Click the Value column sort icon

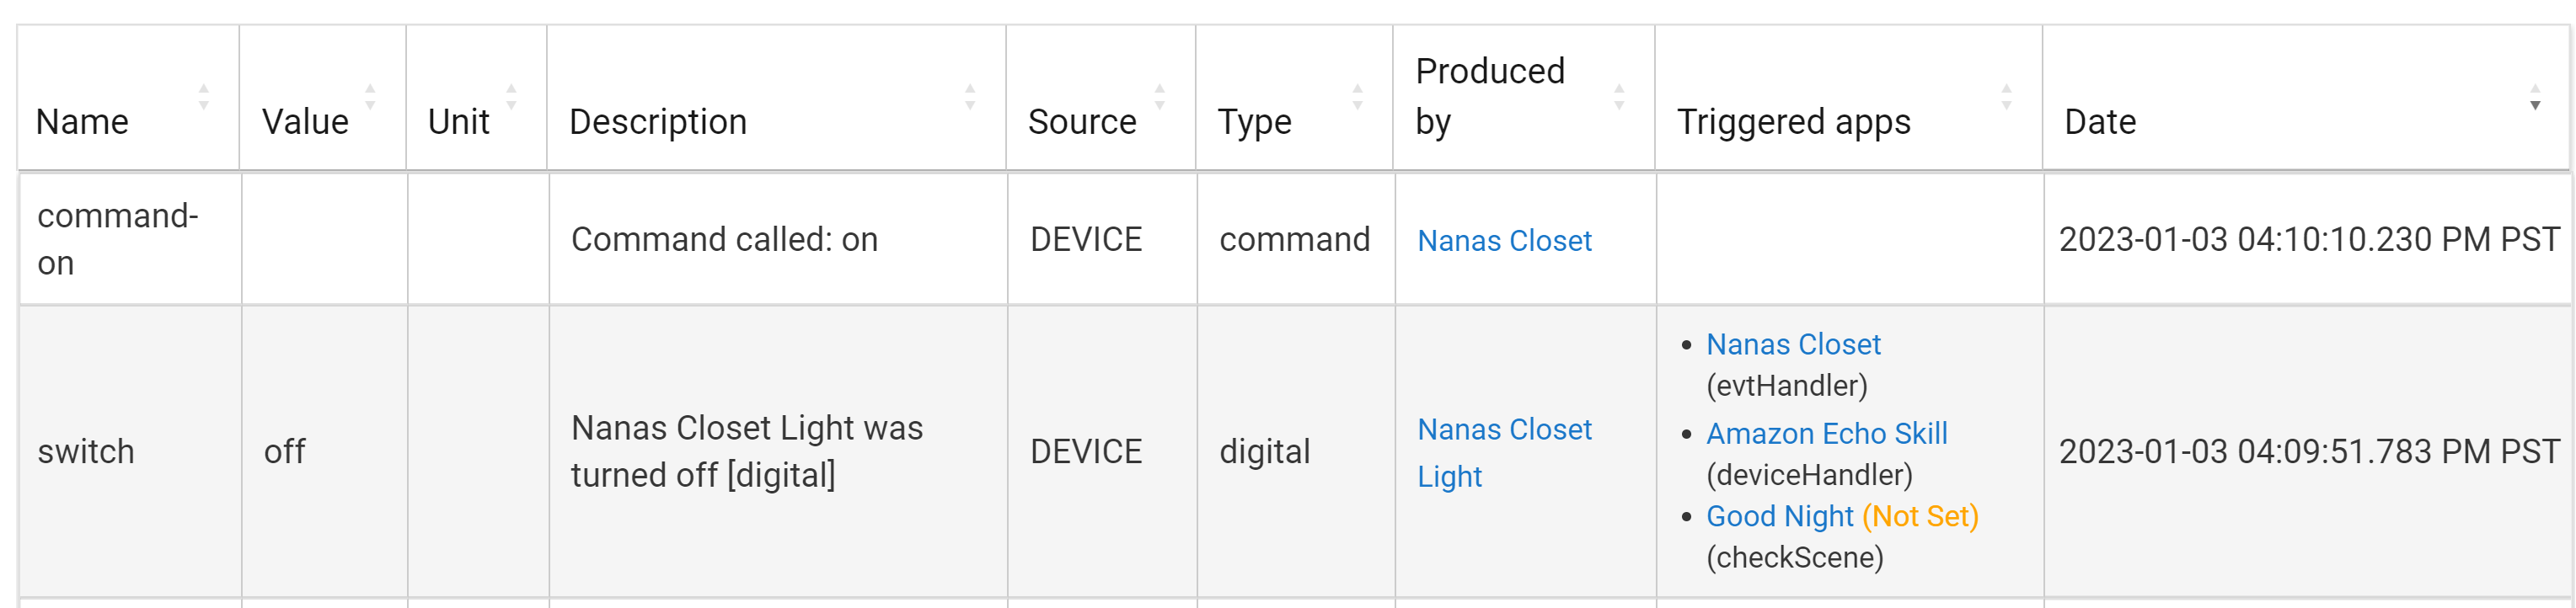pyautogui.click(x=370, y=97)
